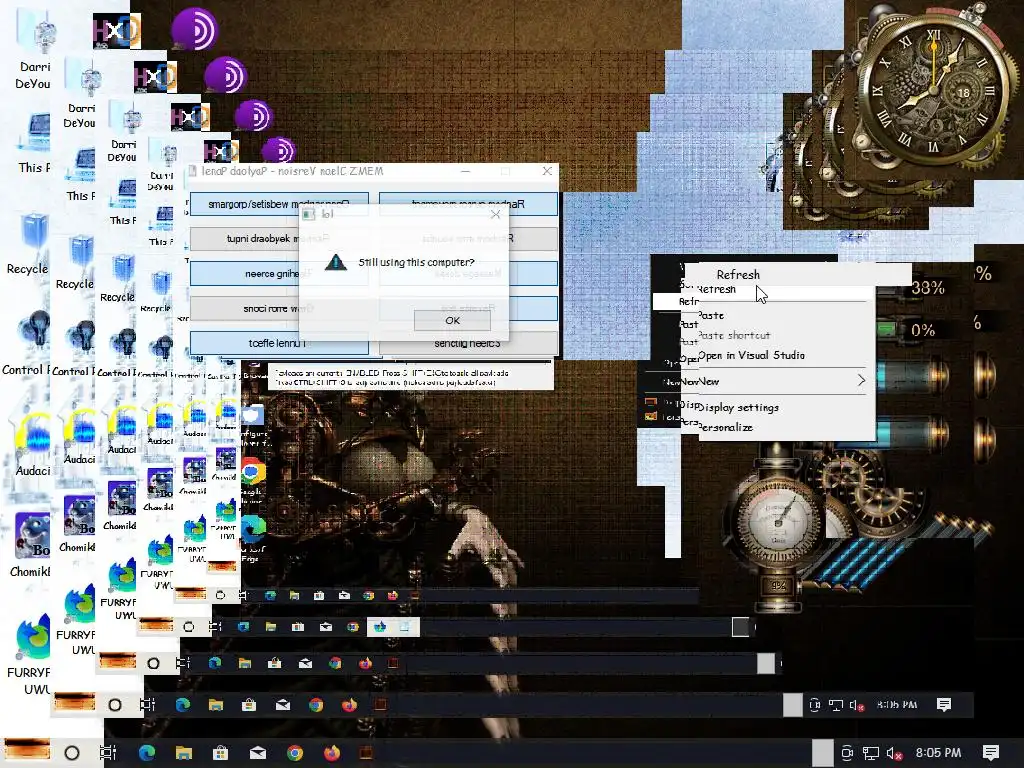Open Display settings from context menu
1024x768 pixels.
786,408
